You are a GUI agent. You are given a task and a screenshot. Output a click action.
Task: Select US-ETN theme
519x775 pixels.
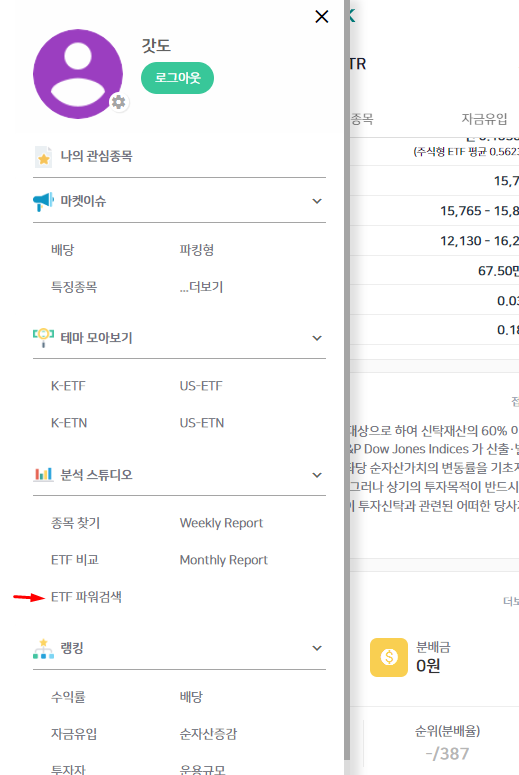(x=202, y=423)
